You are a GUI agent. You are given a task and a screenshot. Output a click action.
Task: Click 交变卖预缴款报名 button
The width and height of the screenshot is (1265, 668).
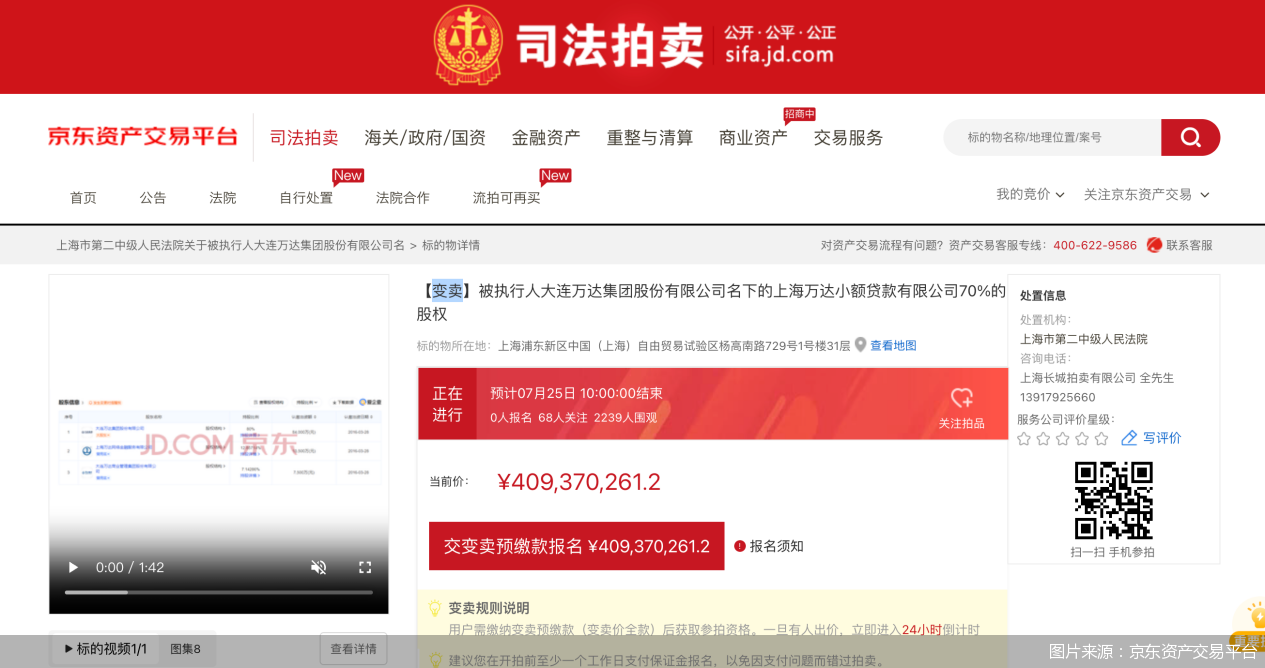[x=576, y=546]
